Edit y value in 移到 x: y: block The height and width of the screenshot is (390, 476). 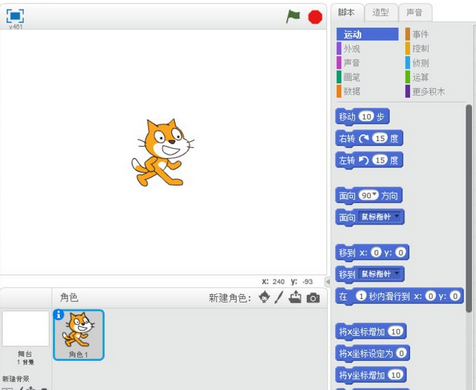coord(401,252)
